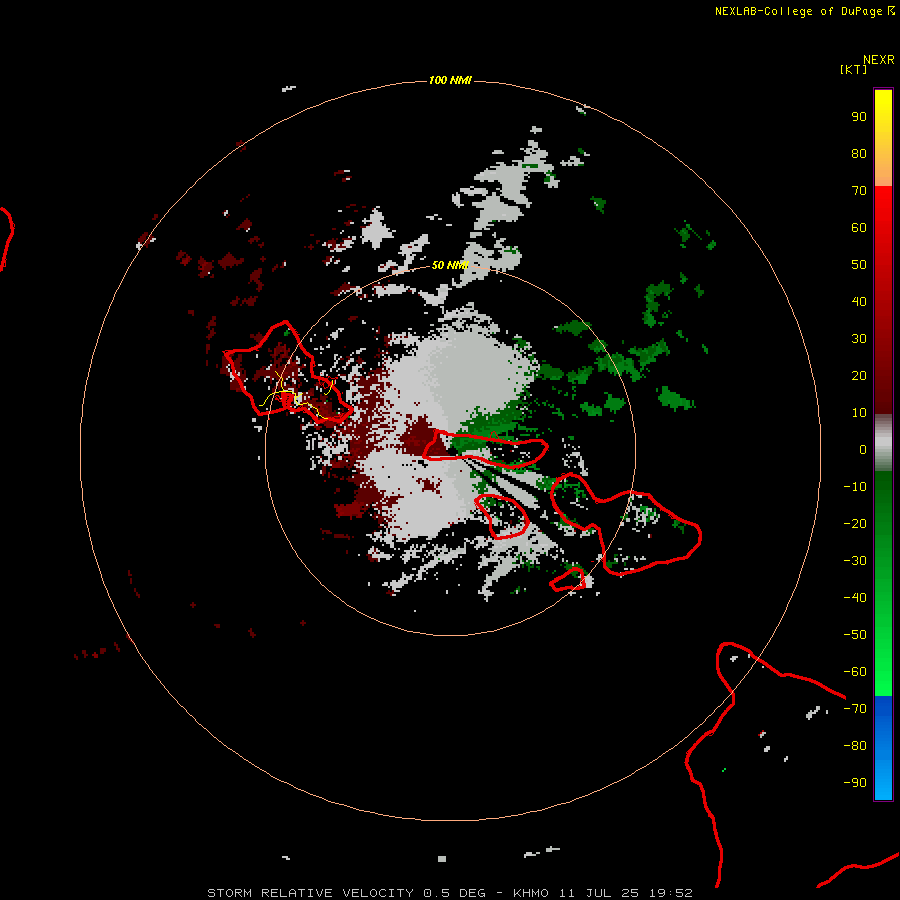Click the -20 value on the velocity scale
Viewport: 900px width, 900px height.
point(855,524)
